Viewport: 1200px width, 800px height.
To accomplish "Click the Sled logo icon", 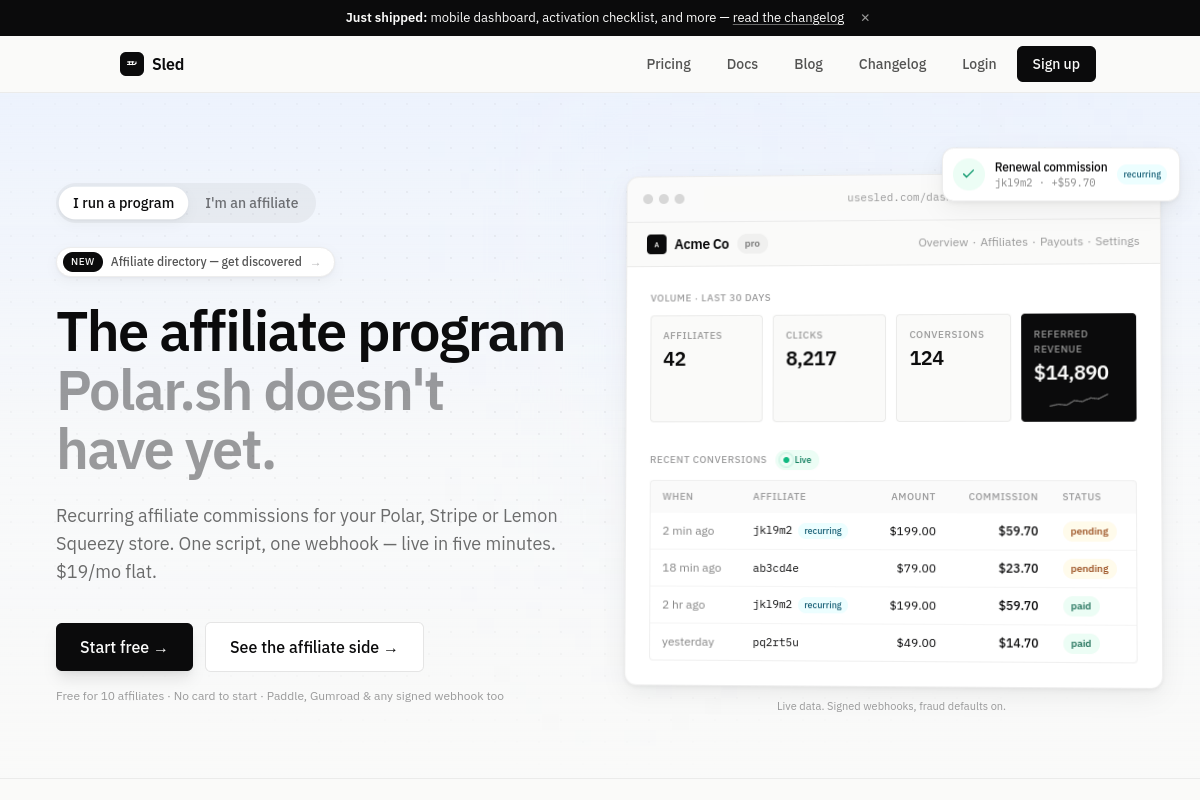I will (132, 64).
